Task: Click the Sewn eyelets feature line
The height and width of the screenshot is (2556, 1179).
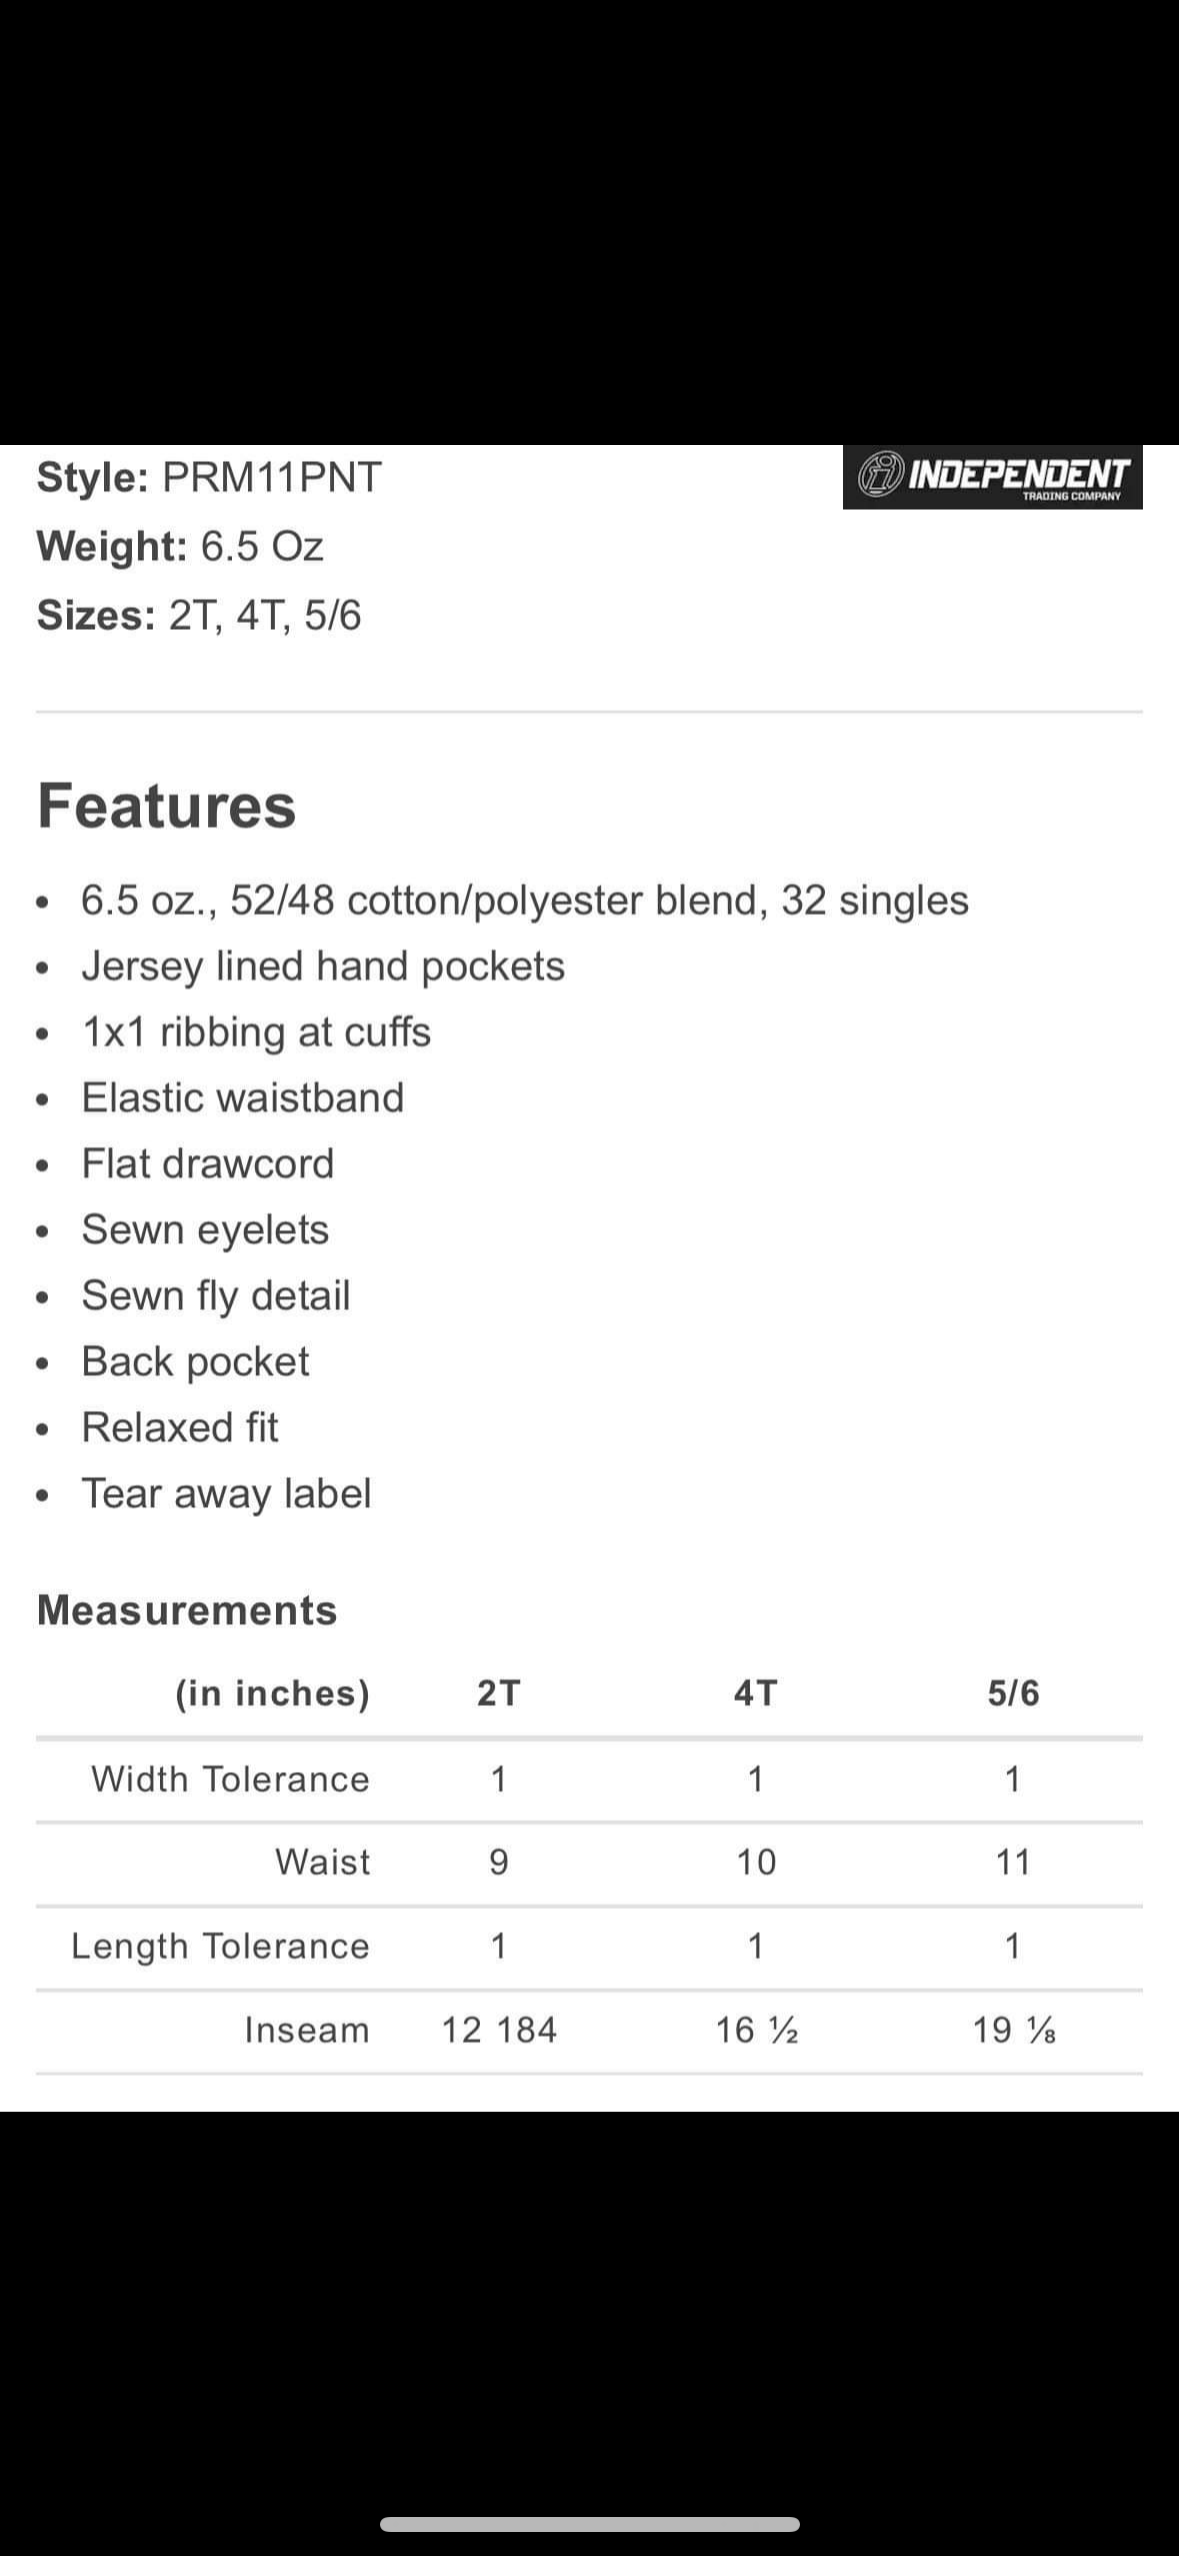Action: point(205,1230)
